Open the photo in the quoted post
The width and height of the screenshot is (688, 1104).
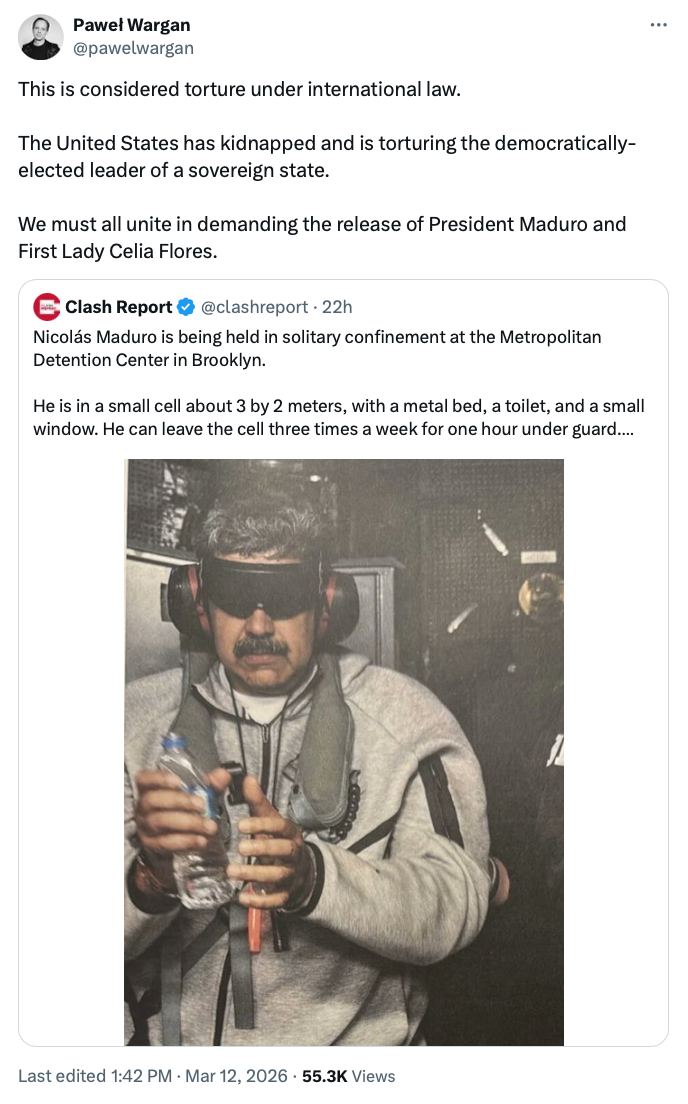click(343, 750)
